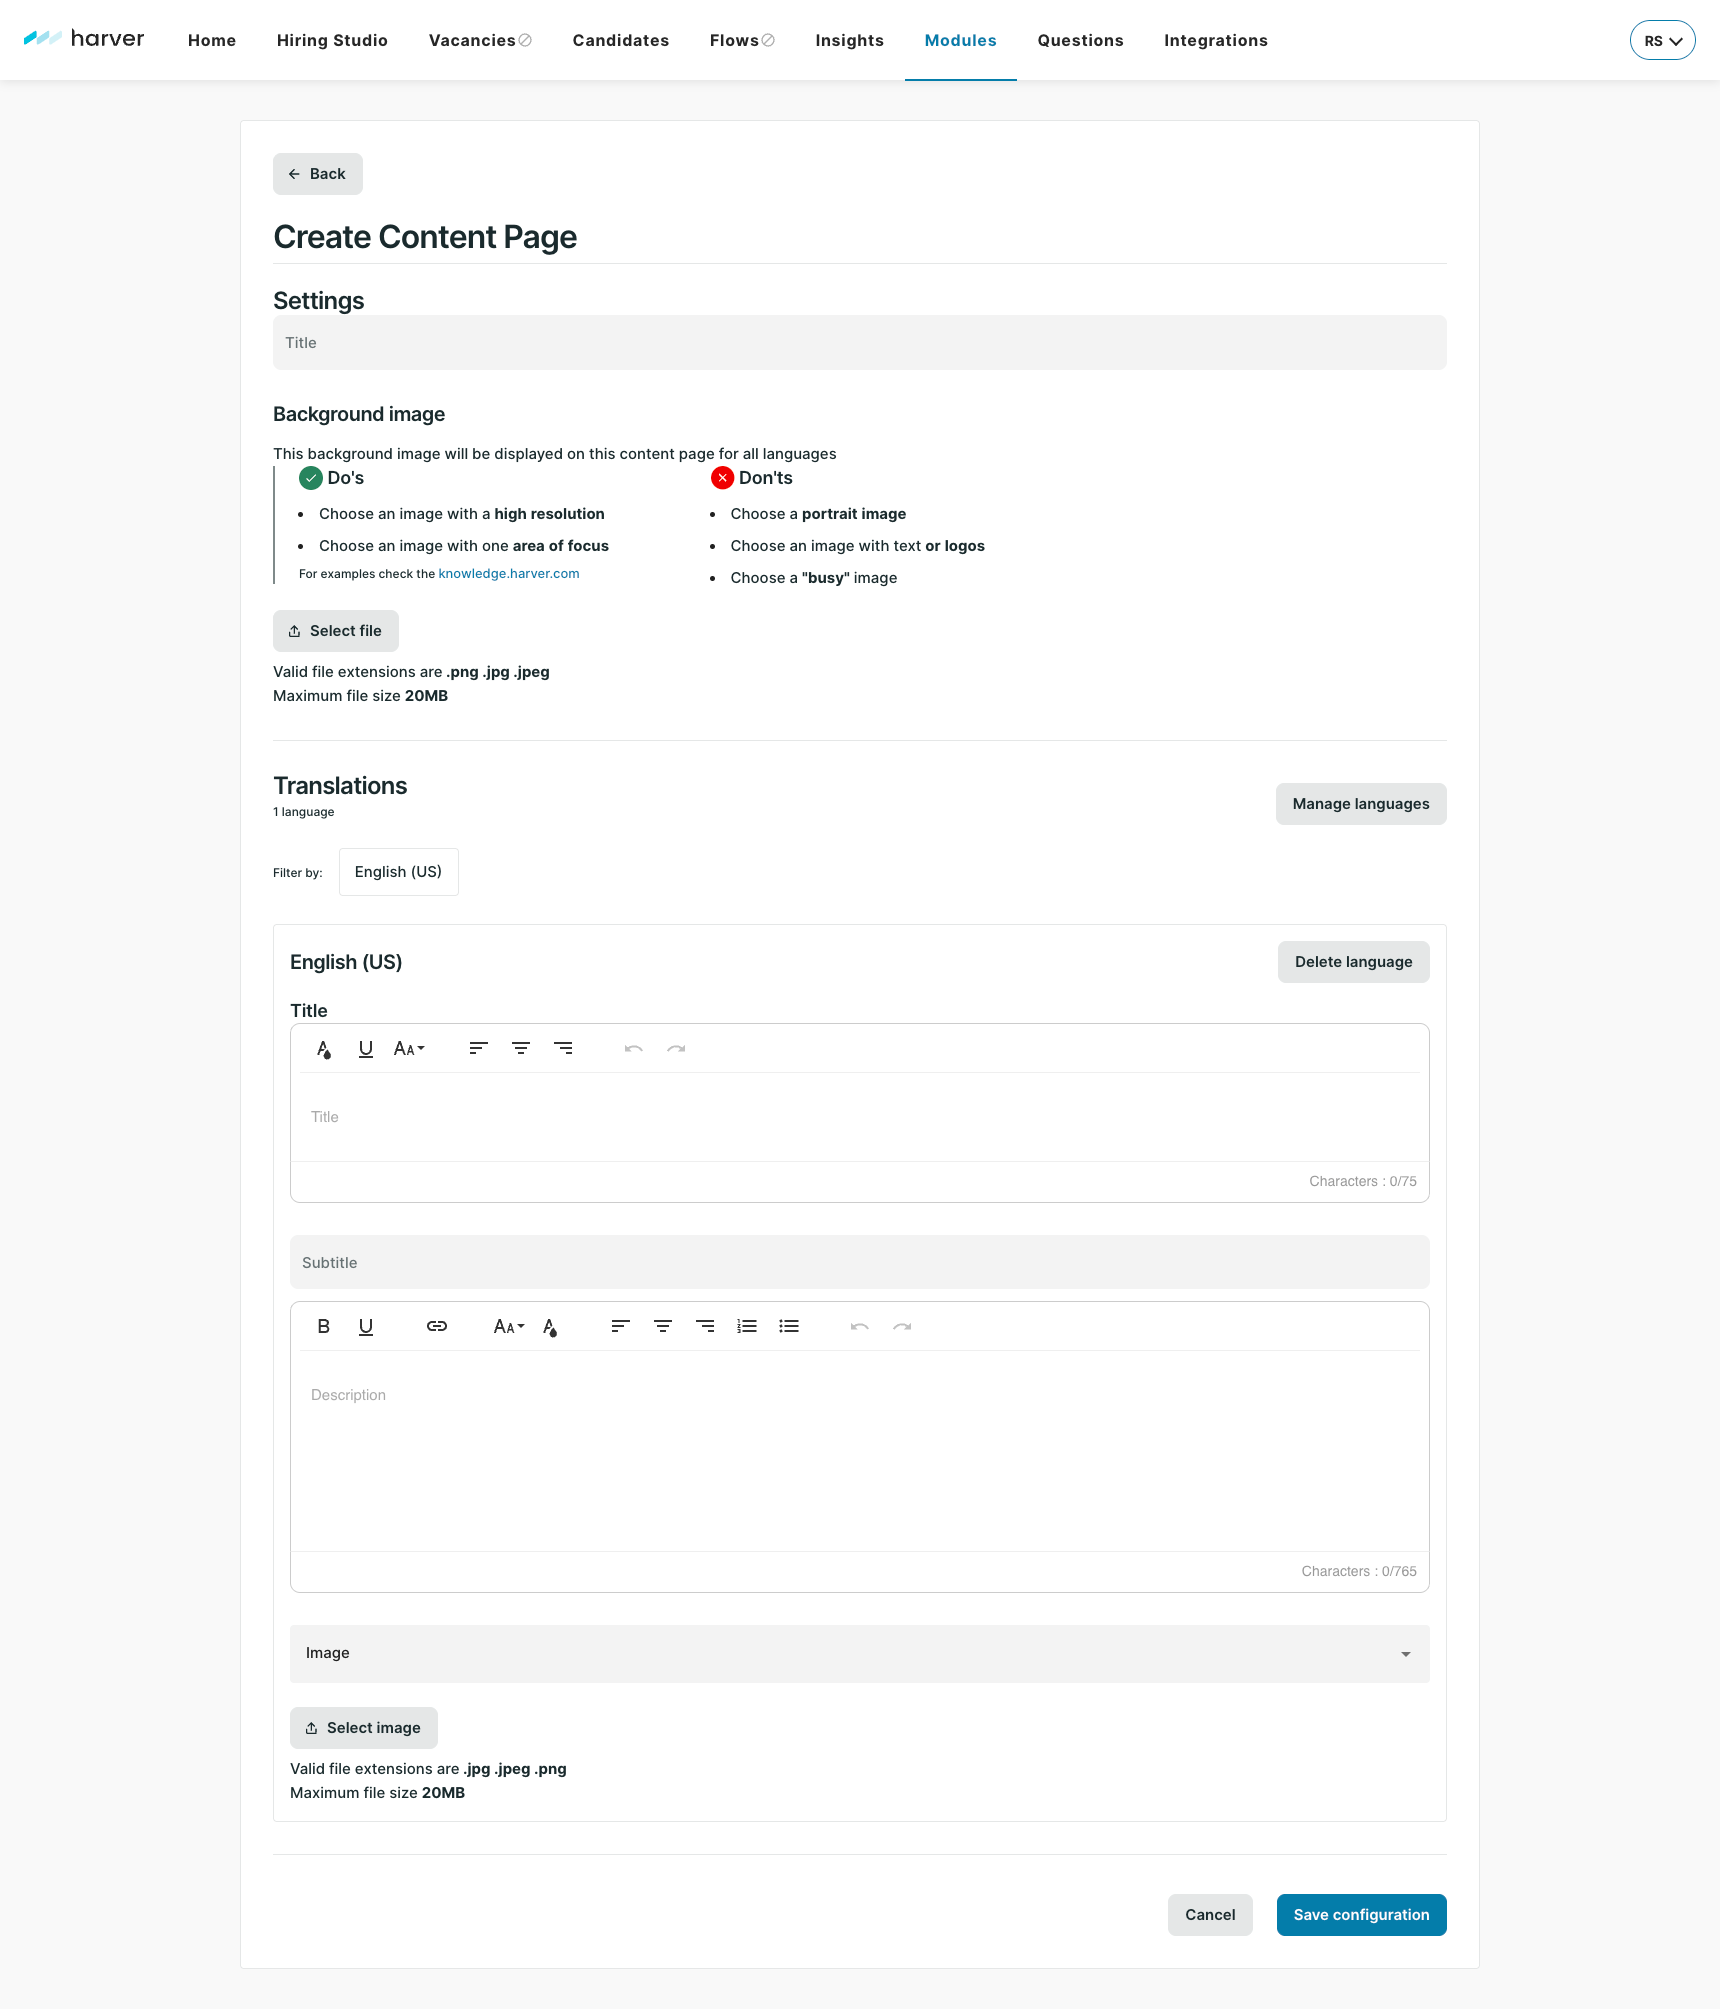Center align text in Title editor
The height and width of the screenshot is (2009, 1720).
(x=521, y=1048)
